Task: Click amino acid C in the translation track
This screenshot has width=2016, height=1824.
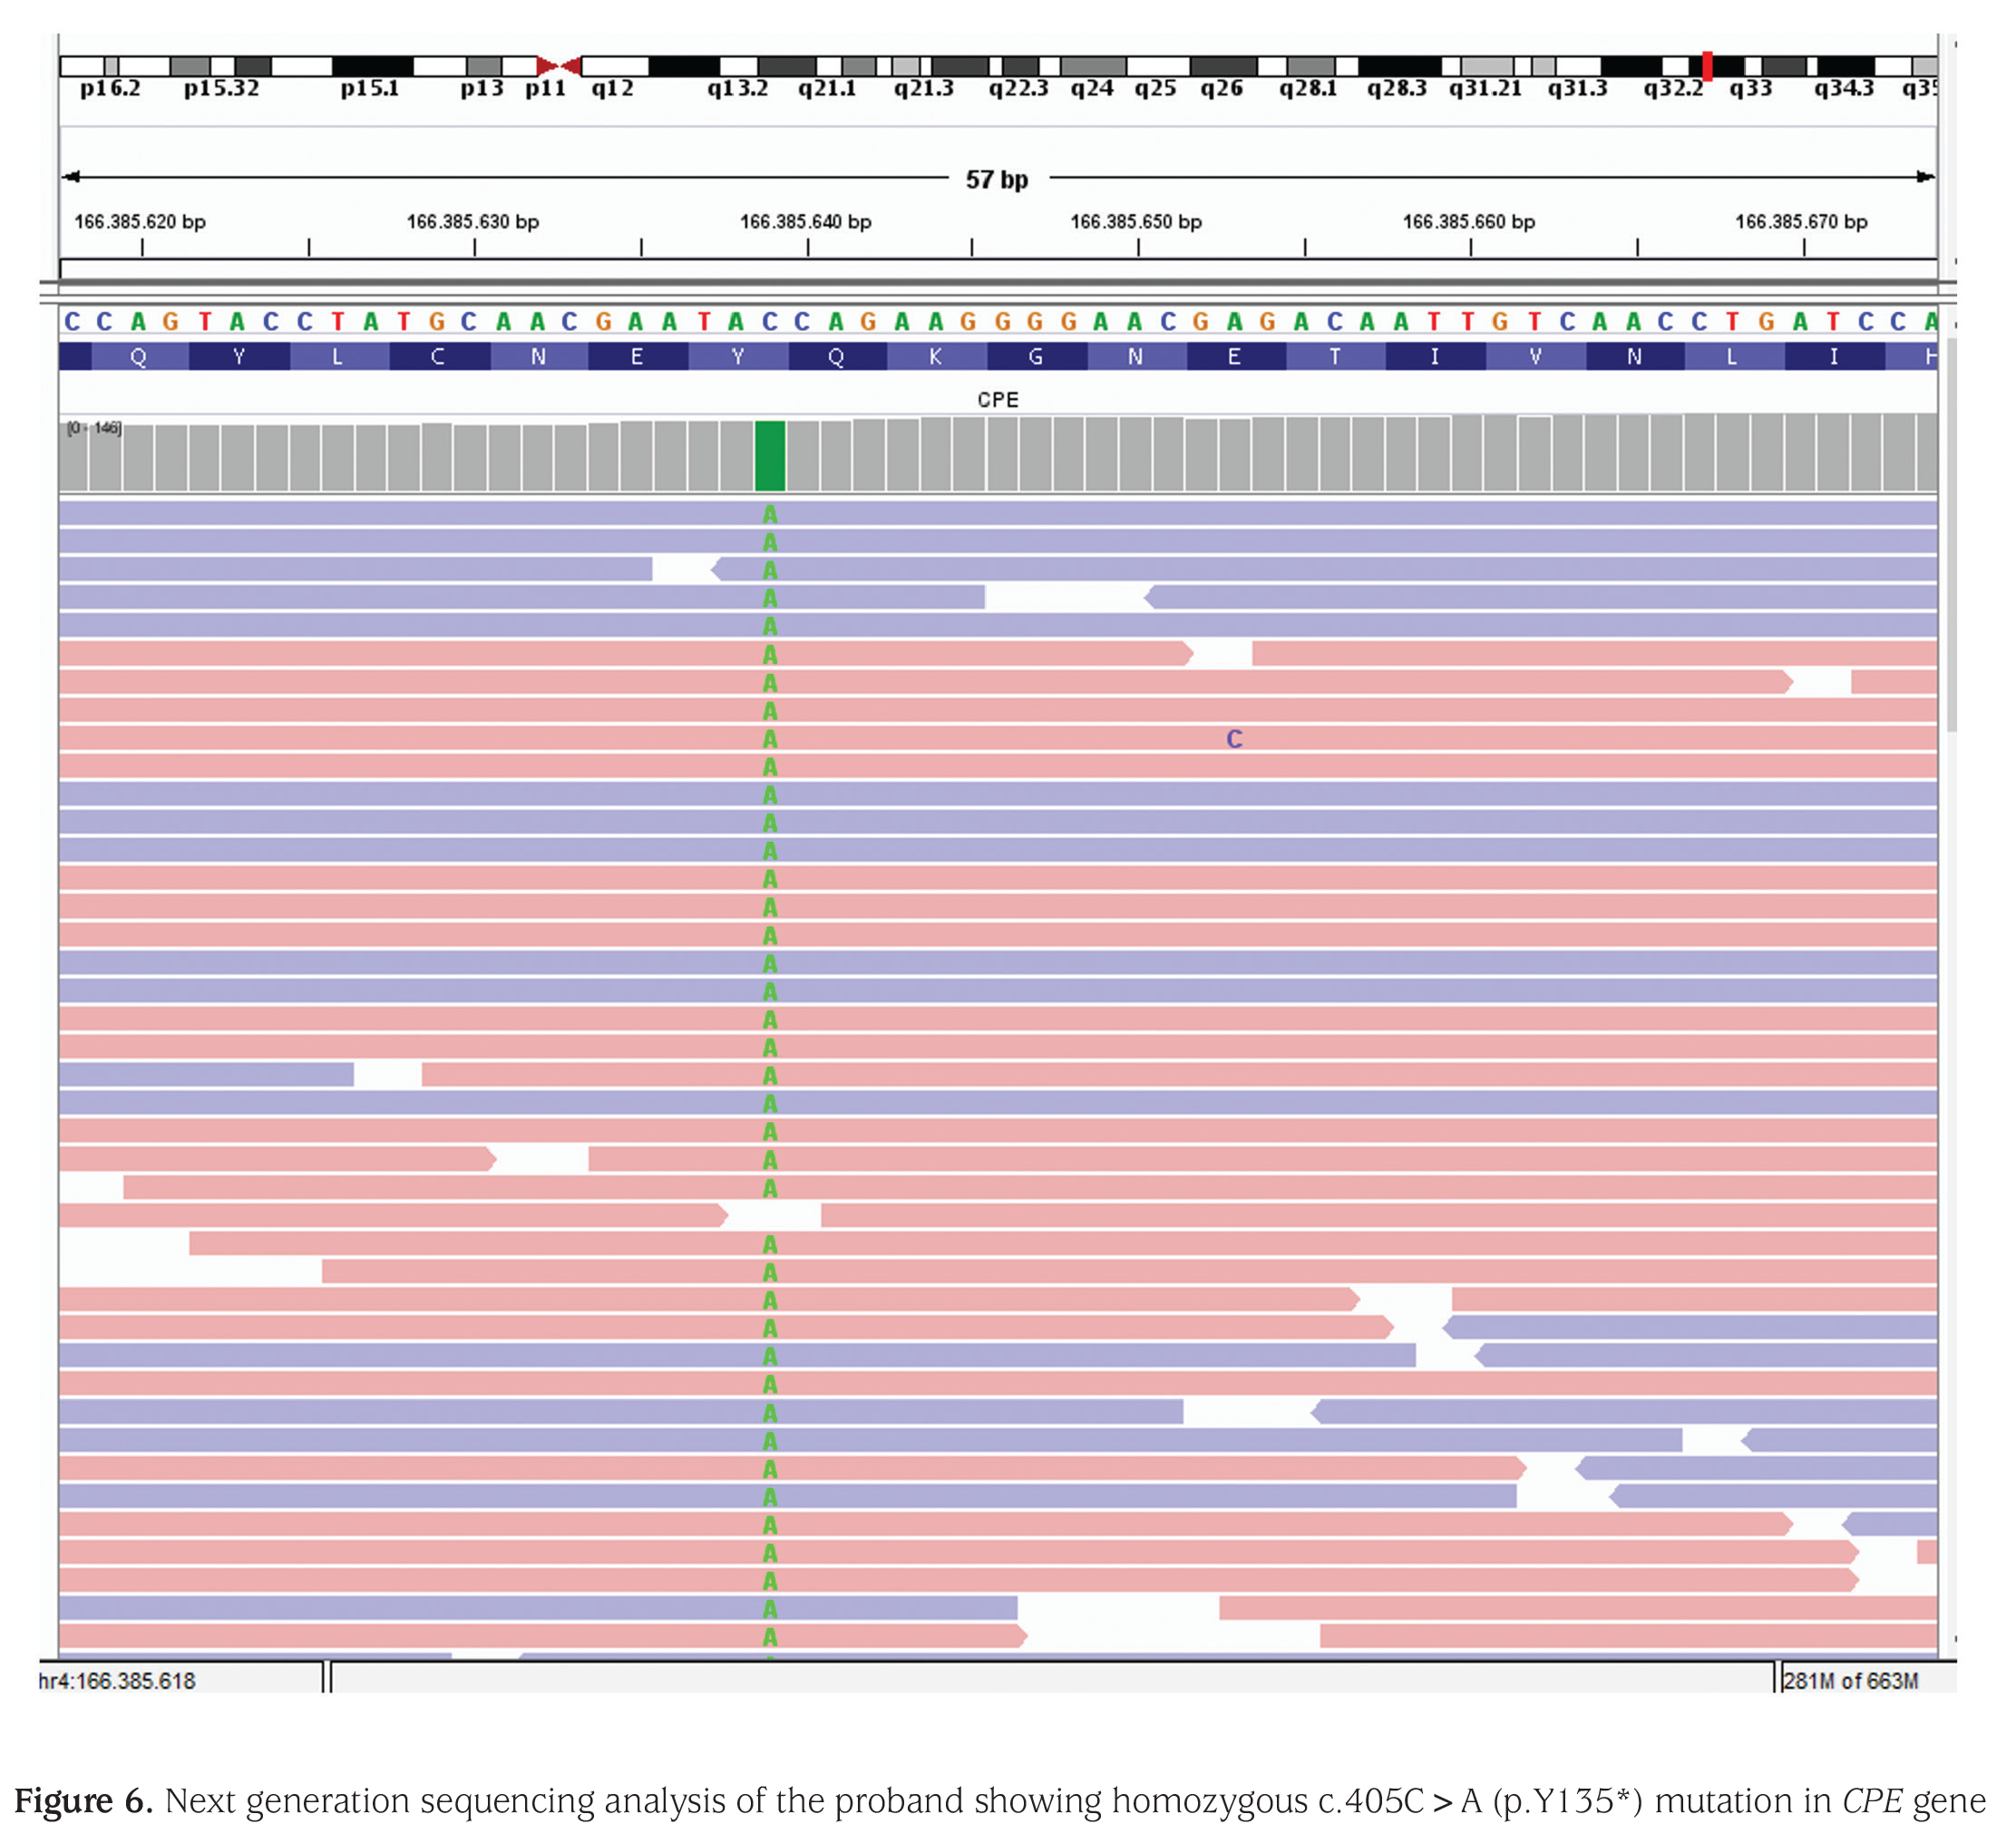Action: (x=438, y=357)
